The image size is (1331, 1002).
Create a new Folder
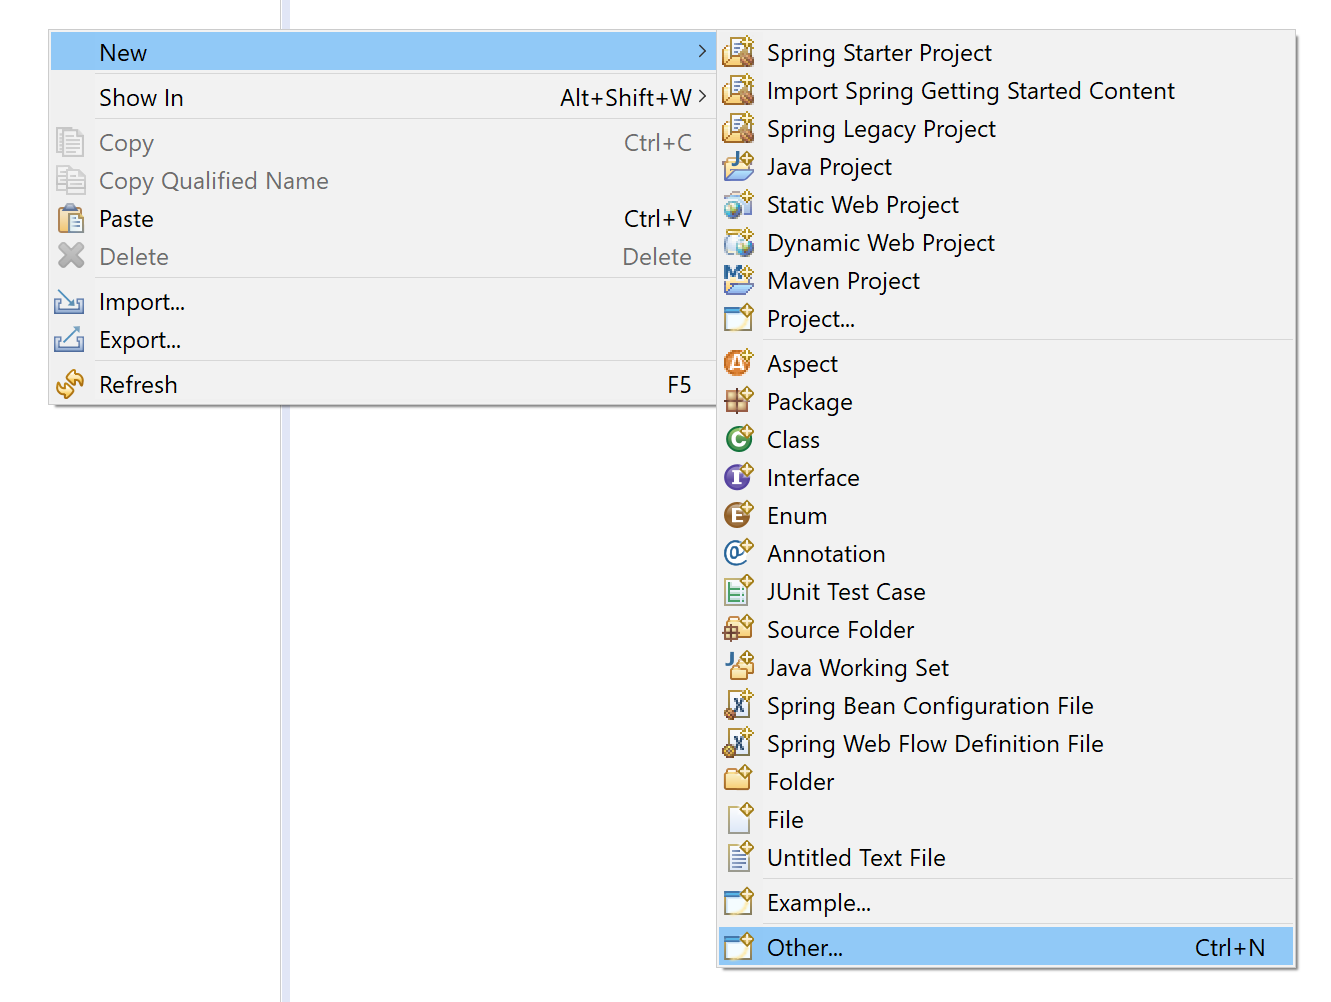click(x=1006, y=781)
